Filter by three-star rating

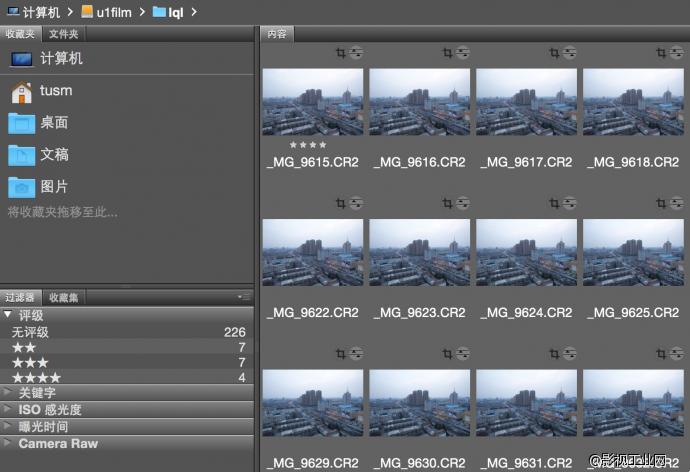[x=127, y=362]
